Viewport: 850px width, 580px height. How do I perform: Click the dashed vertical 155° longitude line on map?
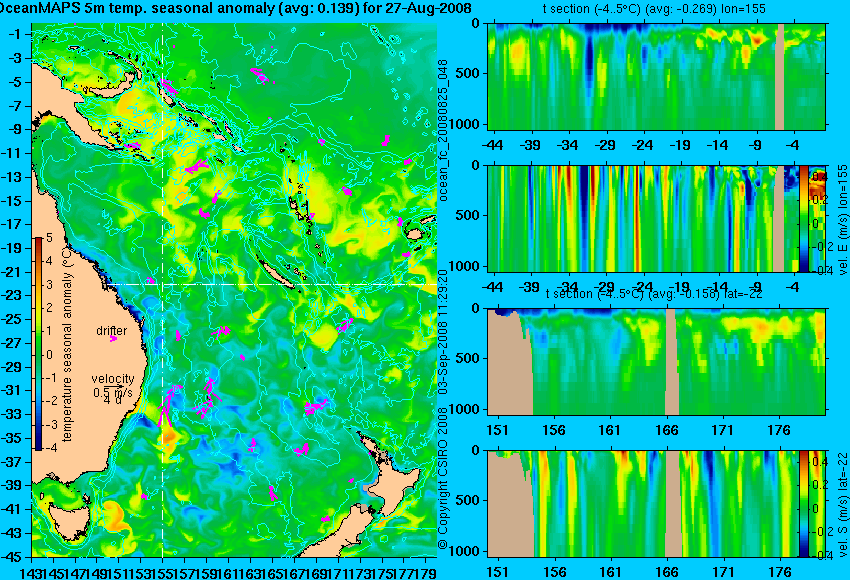[x=163, y=290]
